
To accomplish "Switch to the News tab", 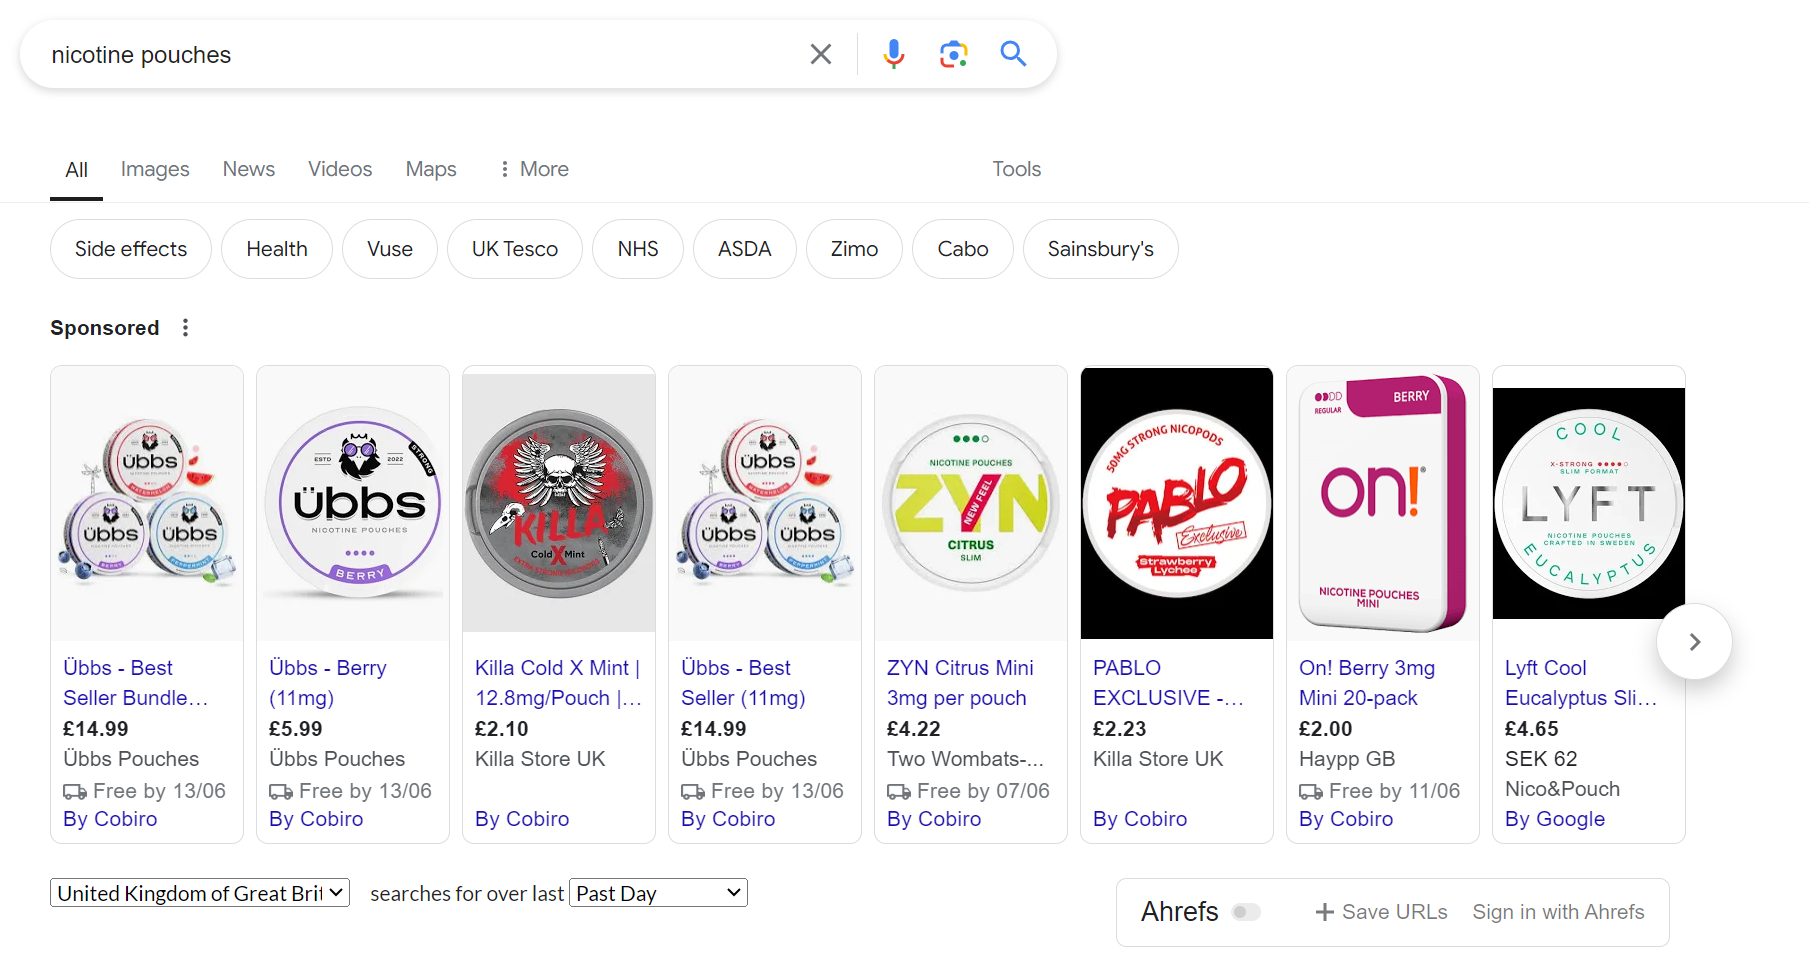I will [248, 169].
